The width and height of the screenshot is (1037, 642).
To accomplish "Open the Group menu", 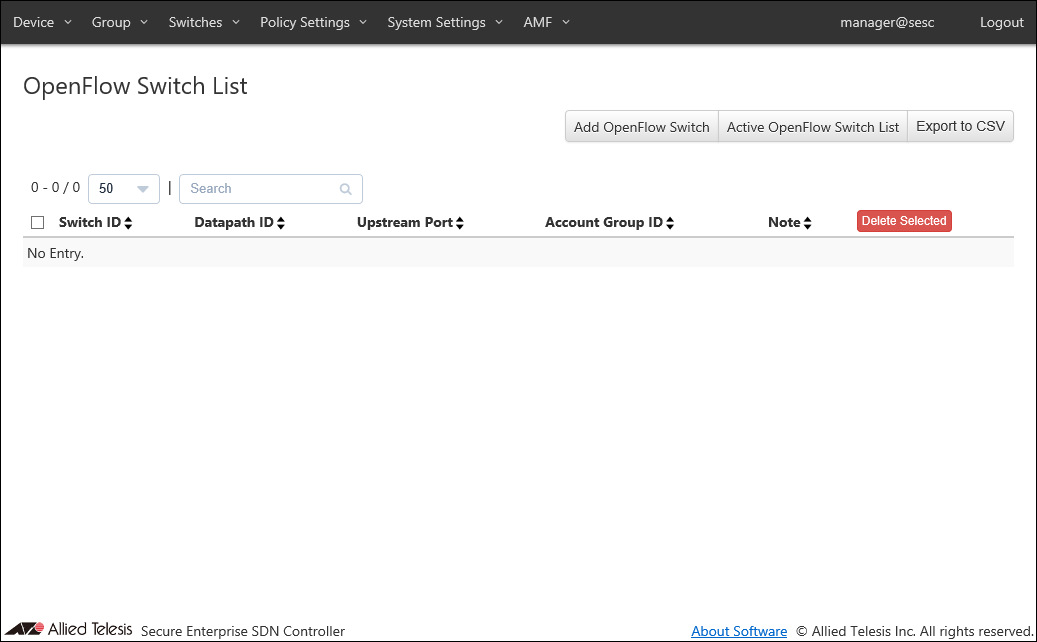I will point(119,22).
